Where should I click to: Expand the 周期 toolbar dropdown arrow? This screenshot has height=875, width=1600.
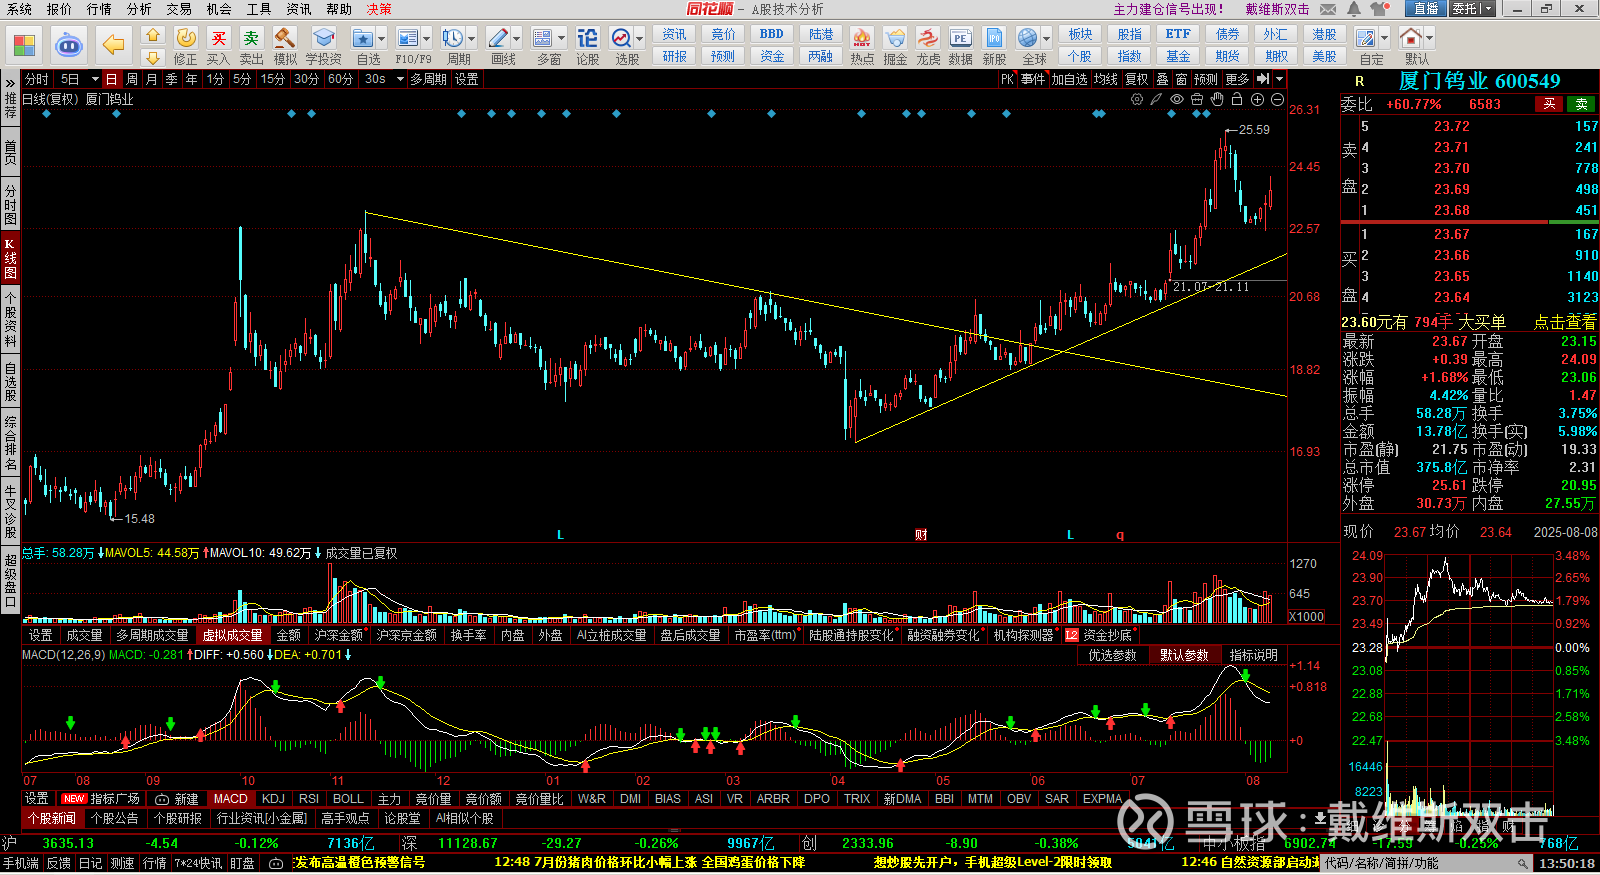pyautogui.click(x=472, y=39)
